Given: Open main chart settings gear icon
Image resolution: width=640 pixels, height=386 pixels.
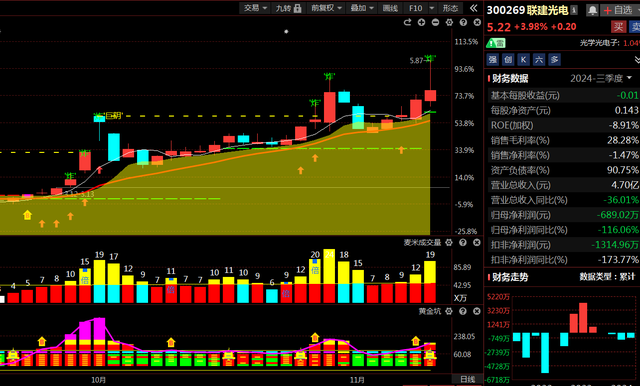Looking at the screenshot, I should click(449, 22).
